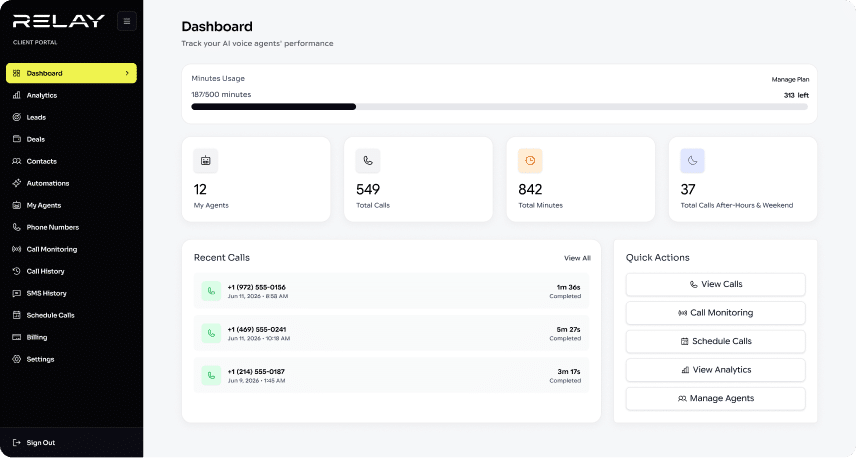Collapse sidebar using the hamburger menu icon
The image size is (856, 458).
tap(127, 21)
